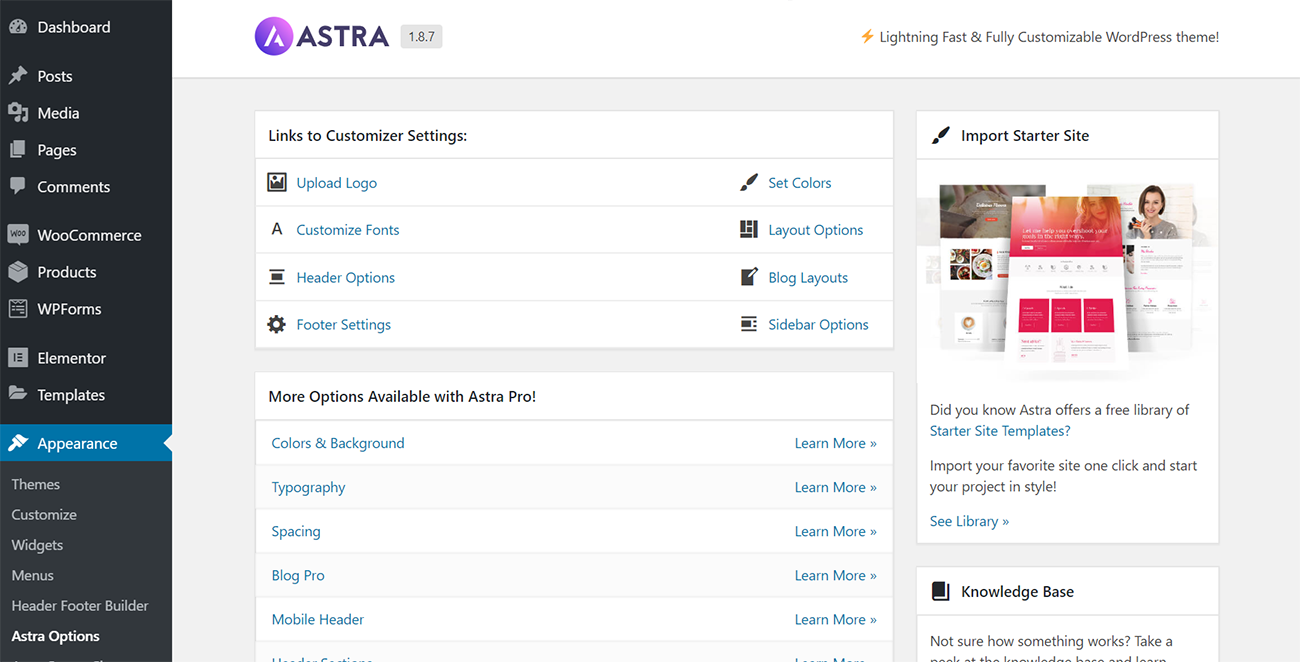Screen dimensions: 1300x662
Task: Click the lightning bolt tagline icon
Action: (x=867, y=37)
